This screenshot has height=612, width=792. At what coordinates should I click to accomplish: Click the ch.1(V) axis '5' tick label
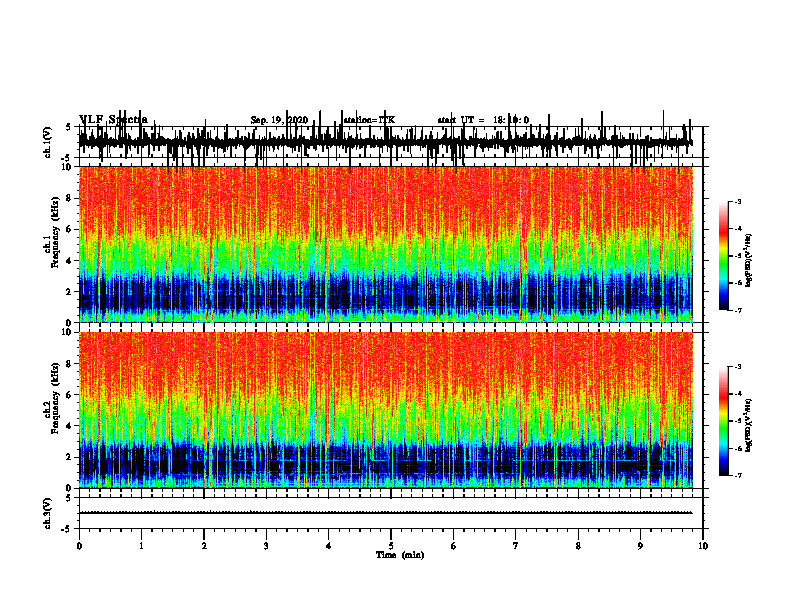point(69,127)
